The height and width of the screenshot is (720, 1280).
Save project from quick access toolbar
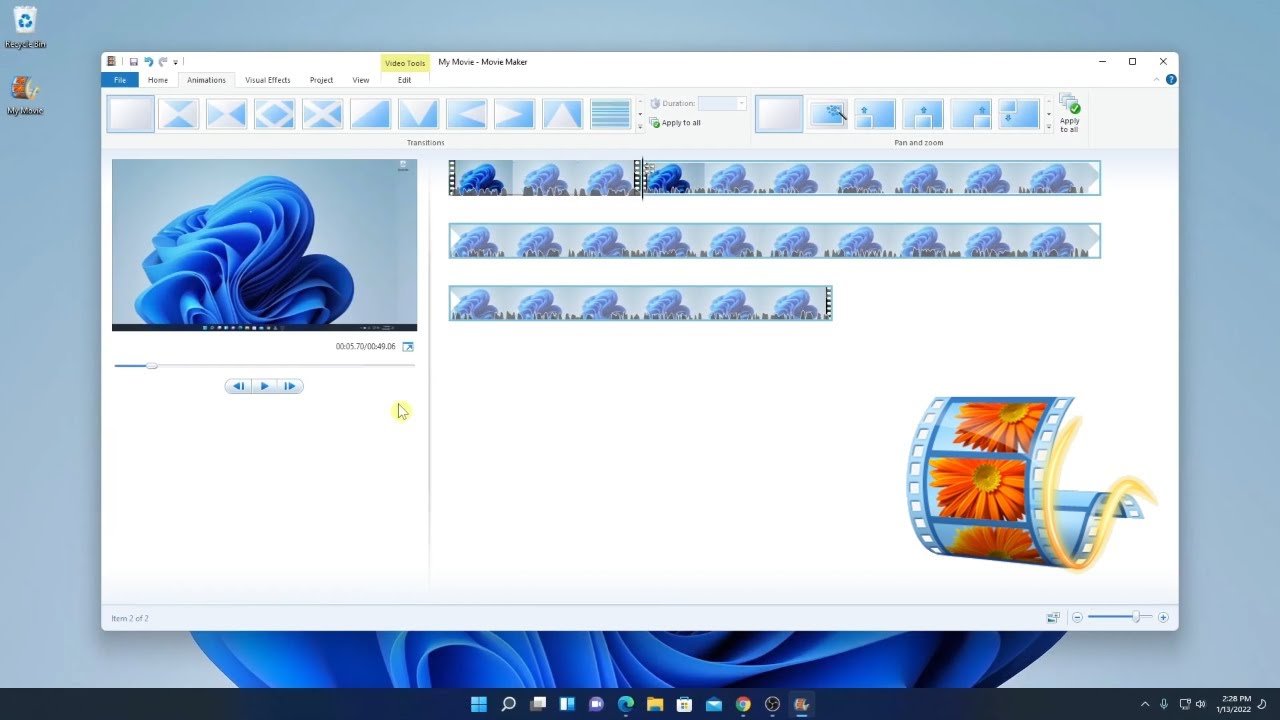pyautogui.click(x=133, y=62)
